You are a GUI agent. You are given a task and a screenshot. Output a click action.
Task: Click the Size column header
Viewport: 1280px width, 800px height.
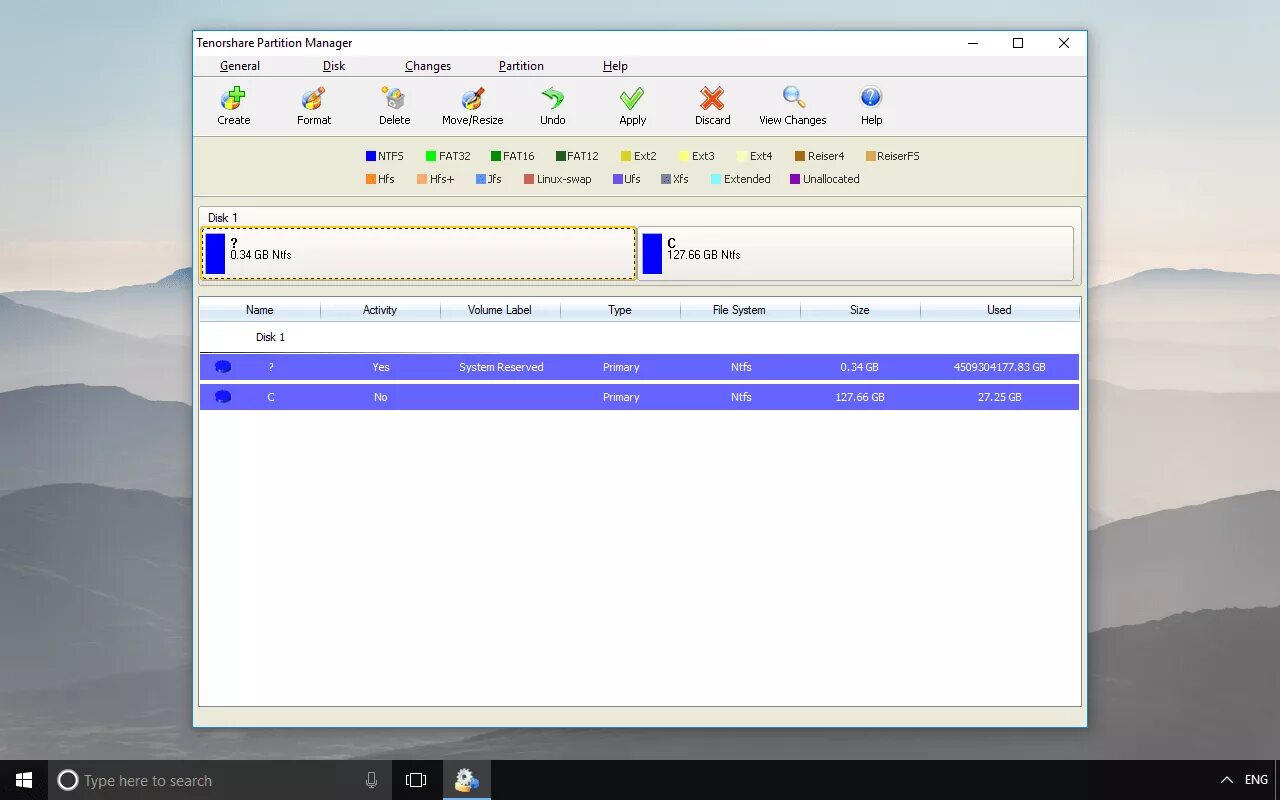(x=860, y=310)
